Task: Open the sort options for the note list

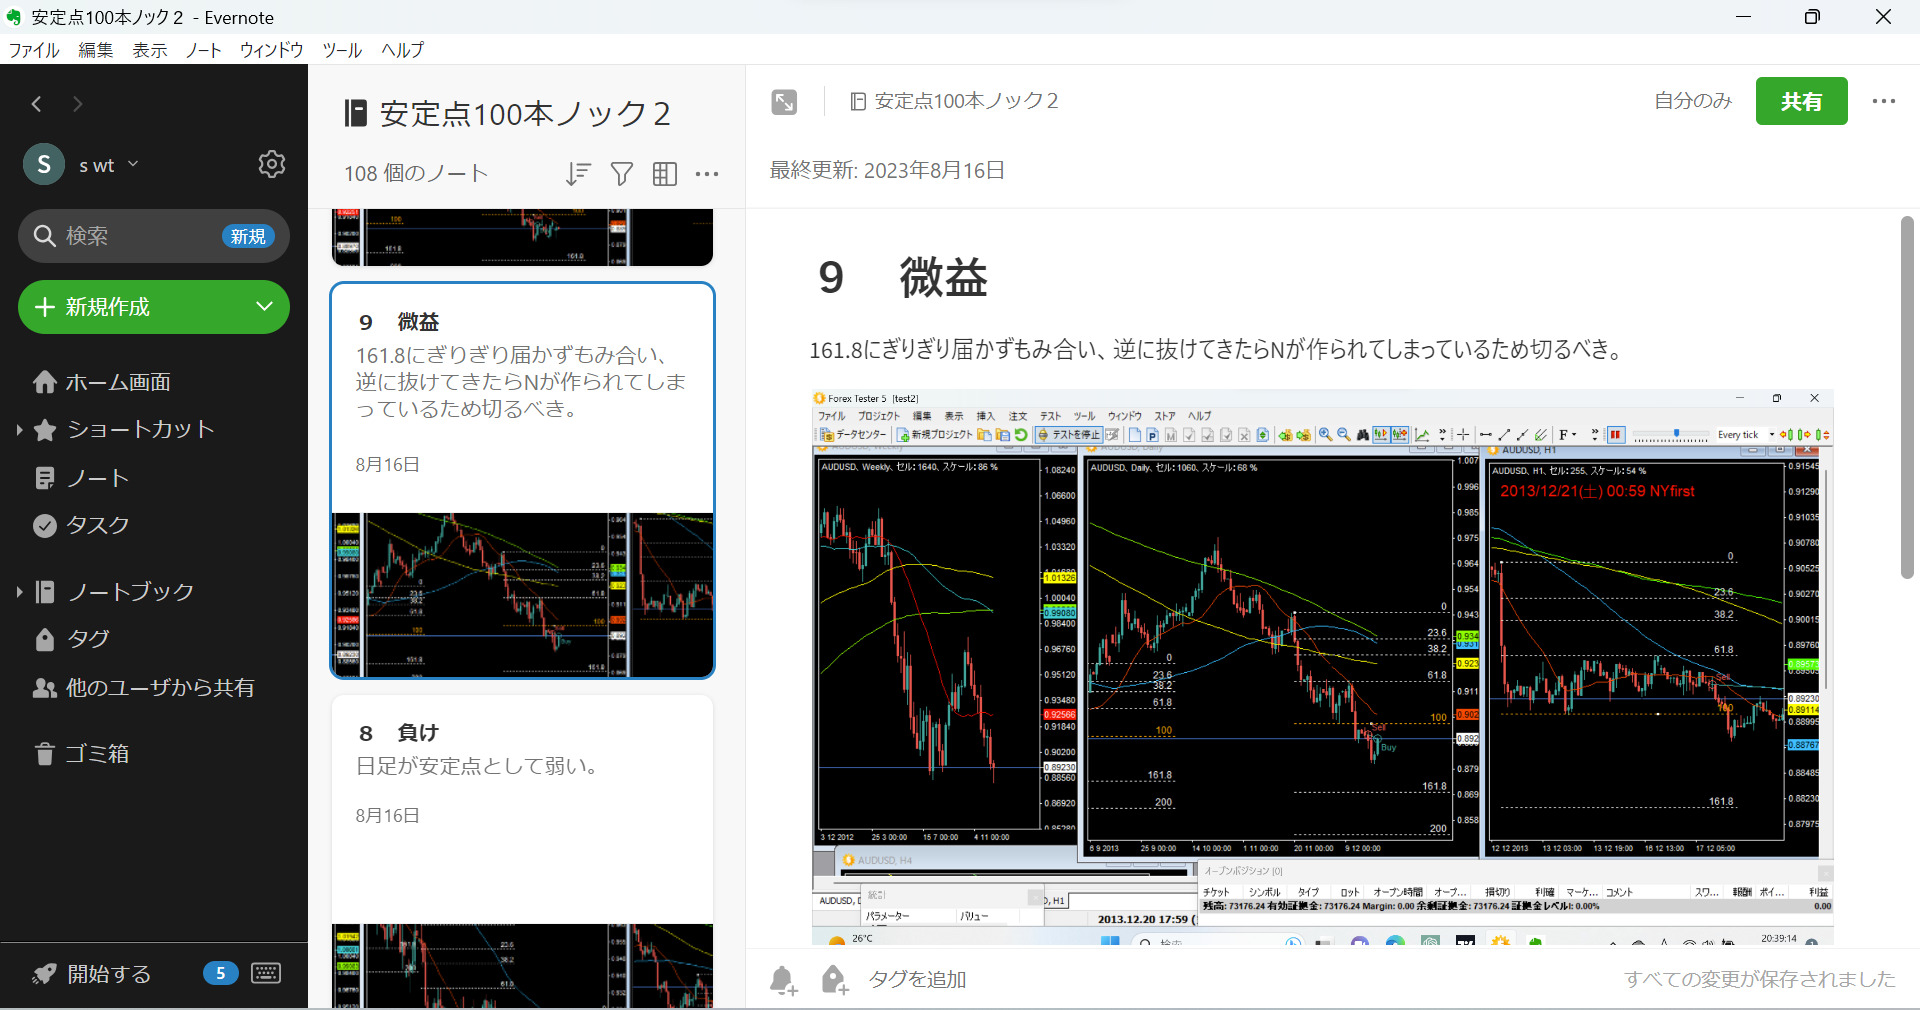Action: (x=578, y=173)
